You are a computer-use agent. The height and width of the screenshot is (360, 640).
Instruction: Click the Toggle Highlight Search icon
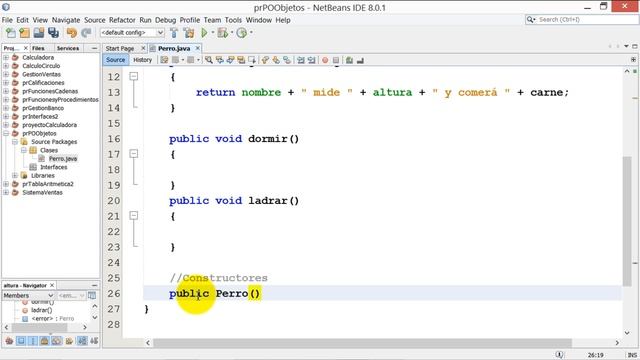241,60
